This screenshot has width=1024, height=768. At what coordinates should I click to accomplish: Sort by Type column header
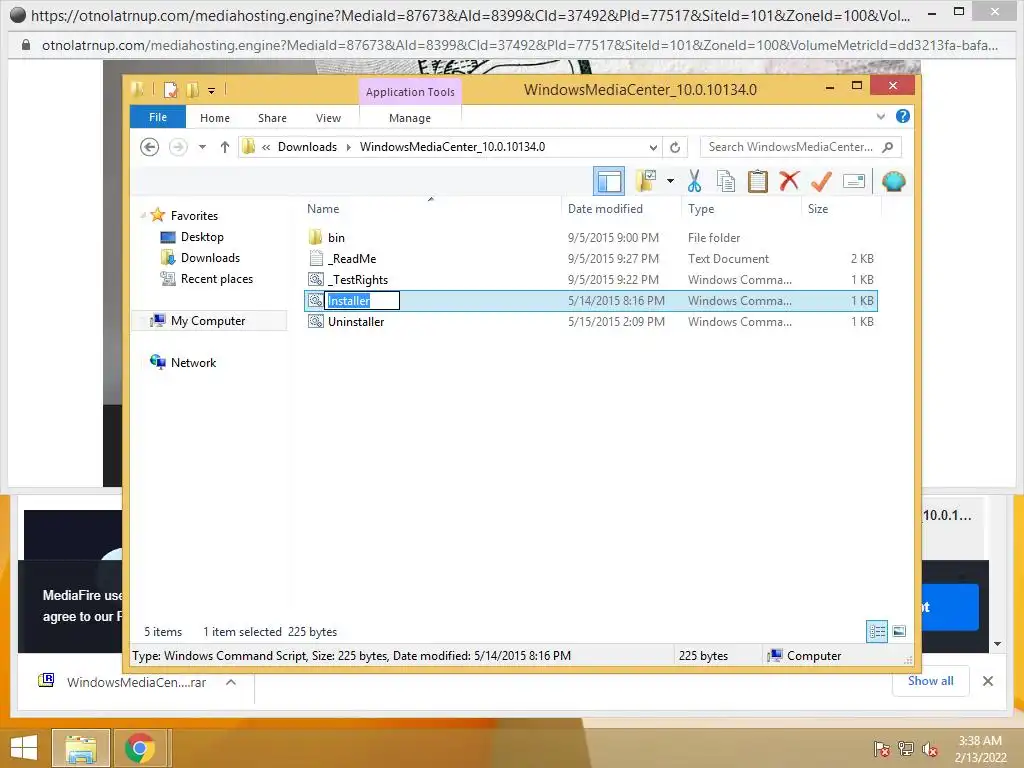pos(701,209)
